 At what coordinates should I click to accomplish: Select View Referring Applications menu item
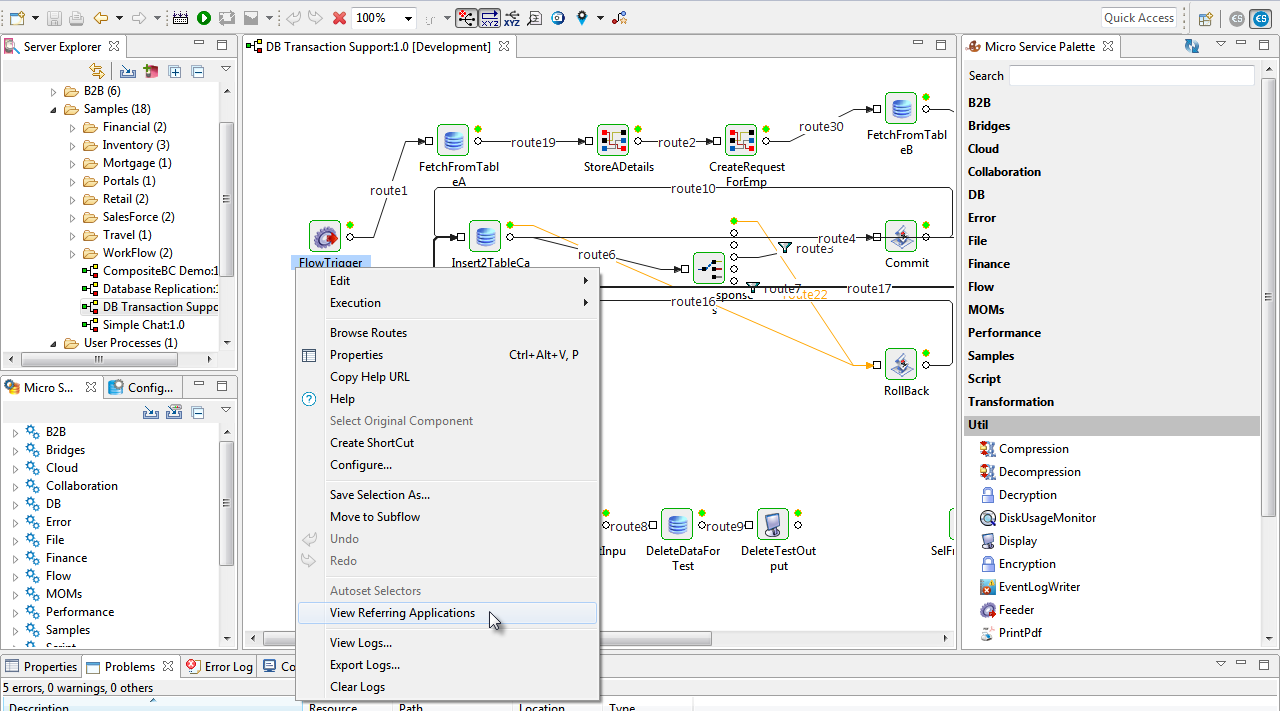(x=402, y=613)
